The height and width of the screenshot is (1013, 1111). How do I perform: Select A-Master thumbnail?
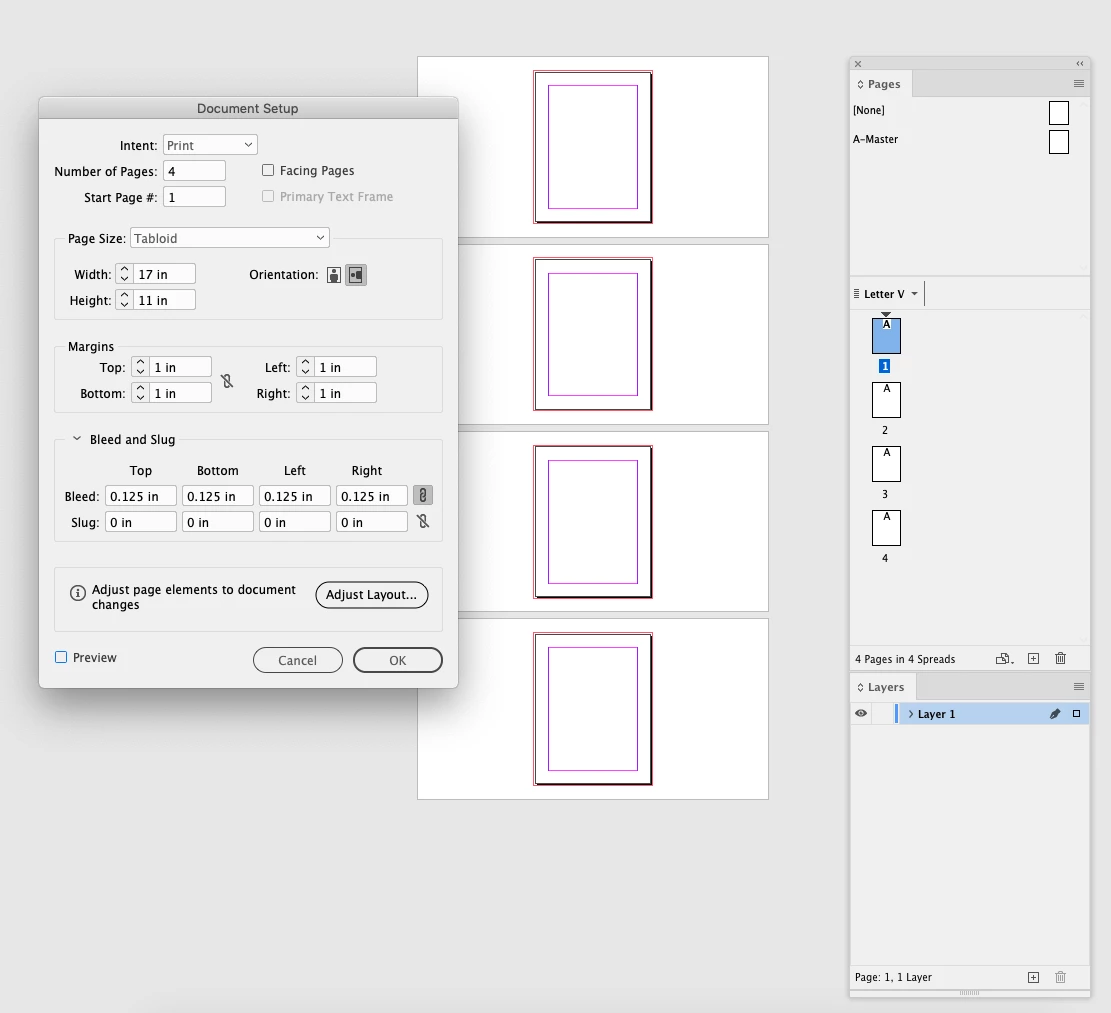(x=1059, y=142)
